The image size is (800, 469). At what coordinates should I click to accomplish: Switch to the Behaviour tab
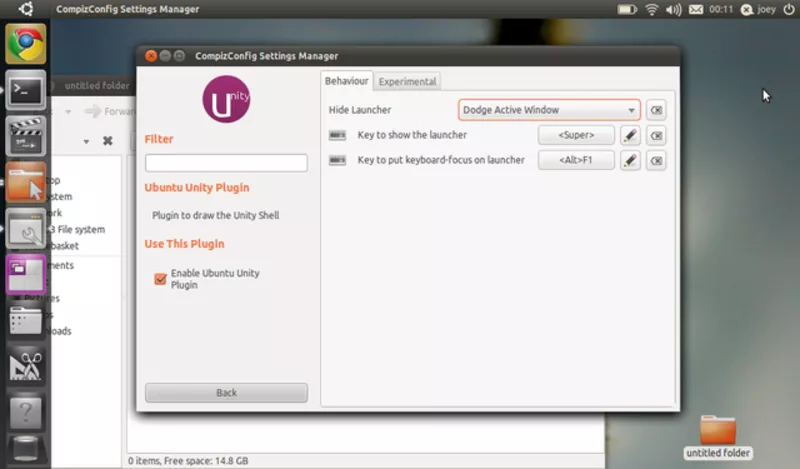tap(346, 81)
